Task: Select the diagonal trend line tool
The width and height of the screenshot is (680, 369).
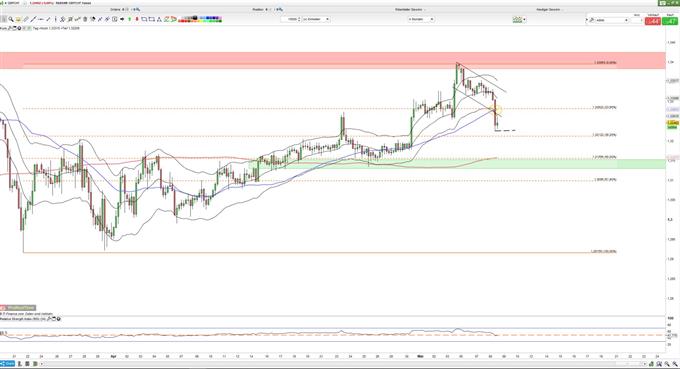Action: tap(33, 19)
